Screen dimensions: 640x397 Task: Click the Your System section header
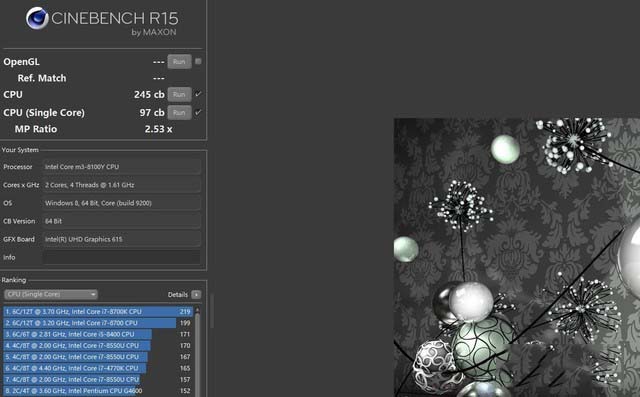coord(20,150)
